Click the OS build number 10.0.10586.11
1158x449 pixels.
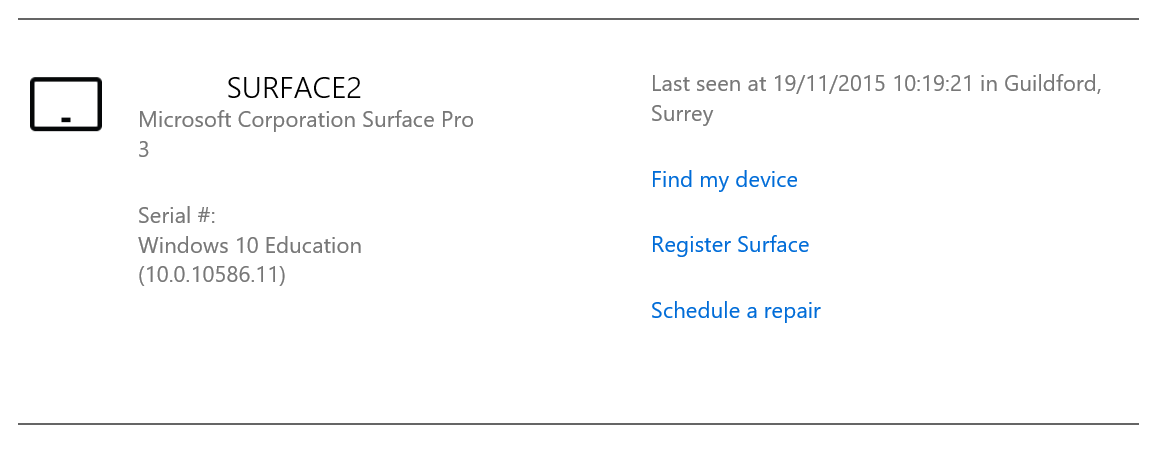coord(212,275)
